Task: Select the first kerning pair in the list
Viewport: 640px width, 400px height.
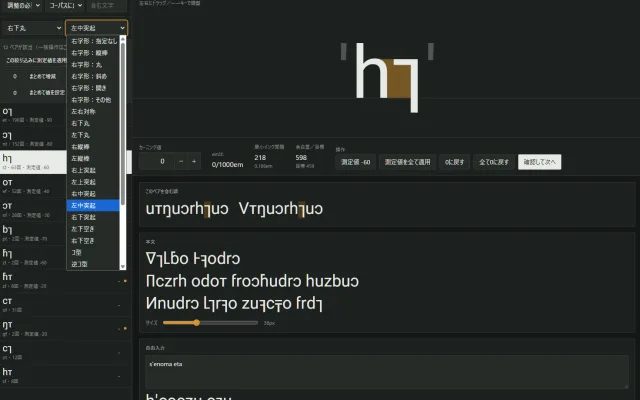Action: coord(33,114)
